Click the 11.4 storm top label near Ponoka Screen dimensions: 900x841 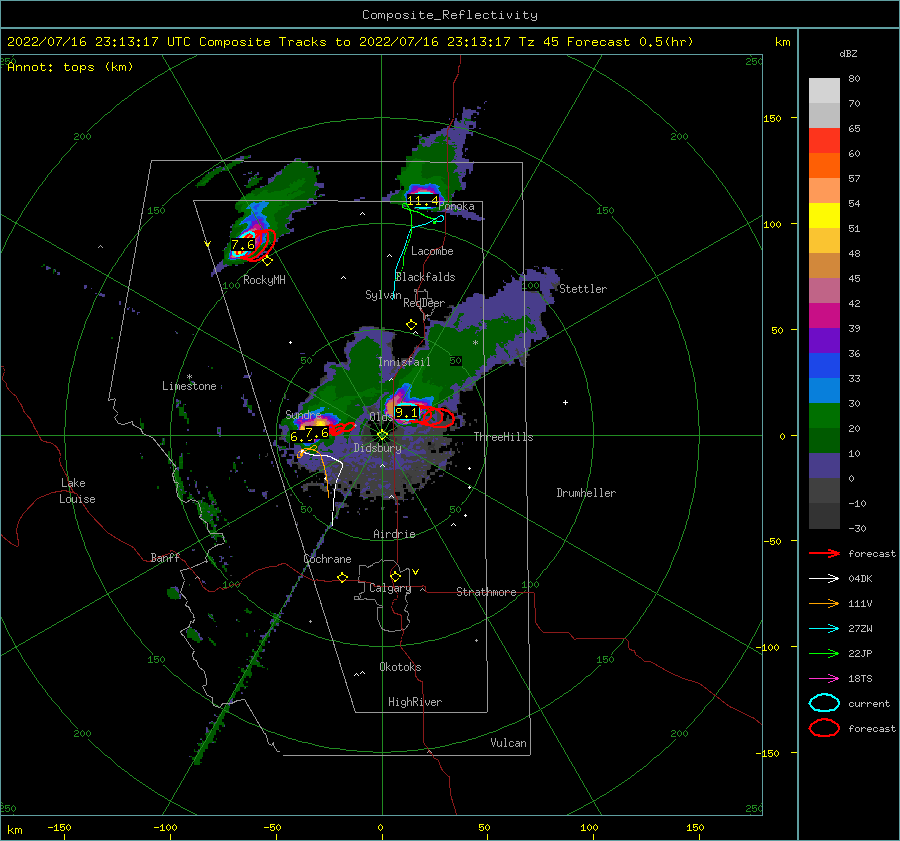(x=422, y=200)
